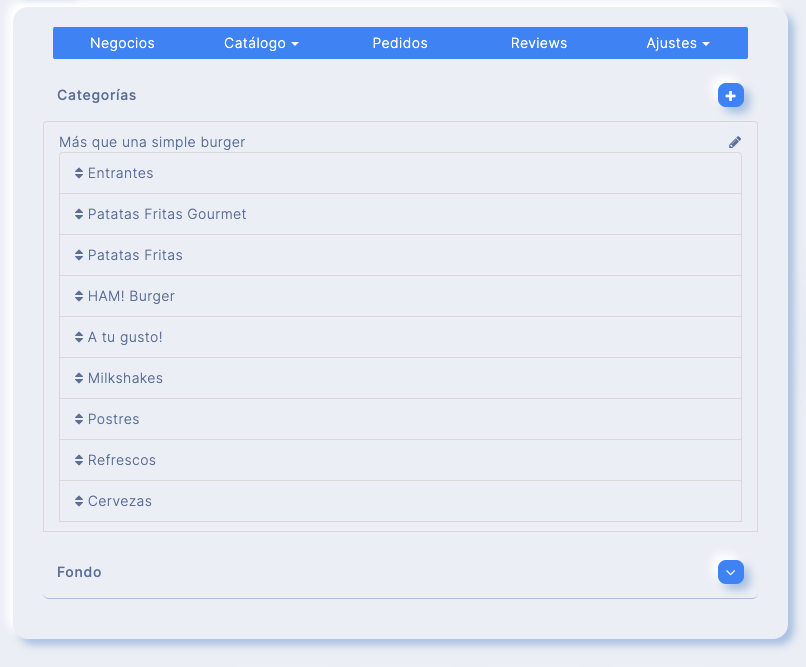The image size is (806, 667).
Task: Select the Refrescos category text
Action: click(122, 460)
